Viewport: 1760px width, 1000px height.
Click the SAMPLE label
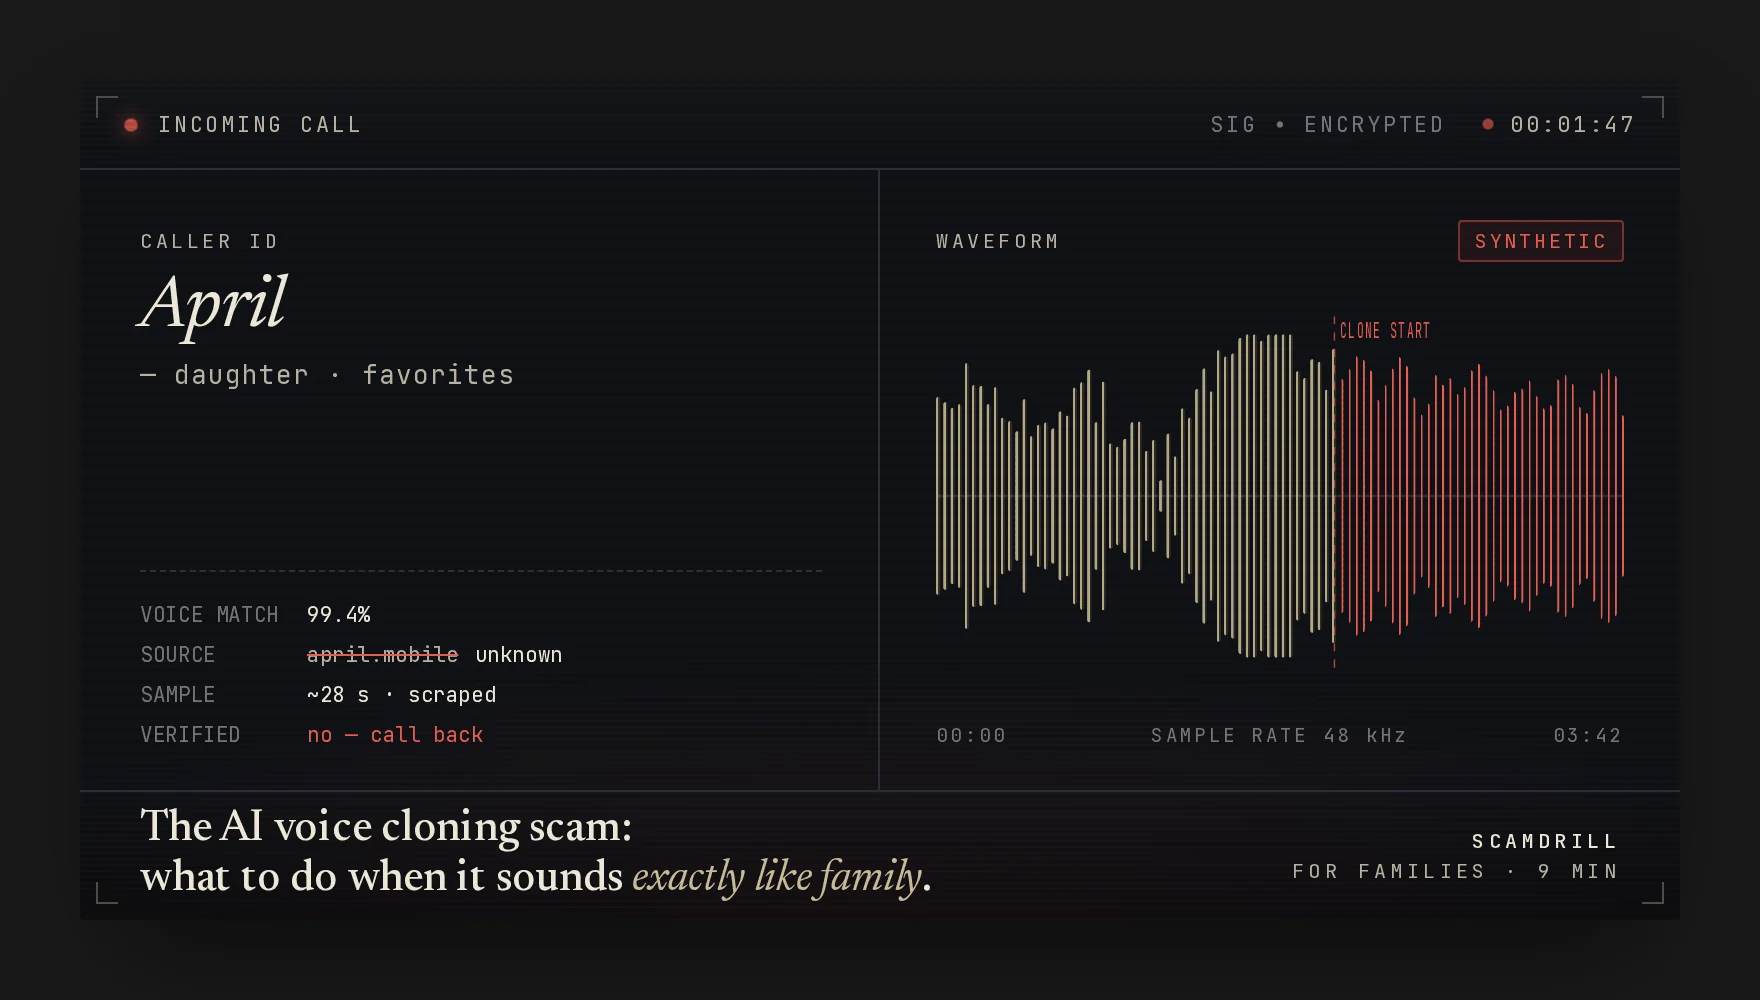[178, 695]
